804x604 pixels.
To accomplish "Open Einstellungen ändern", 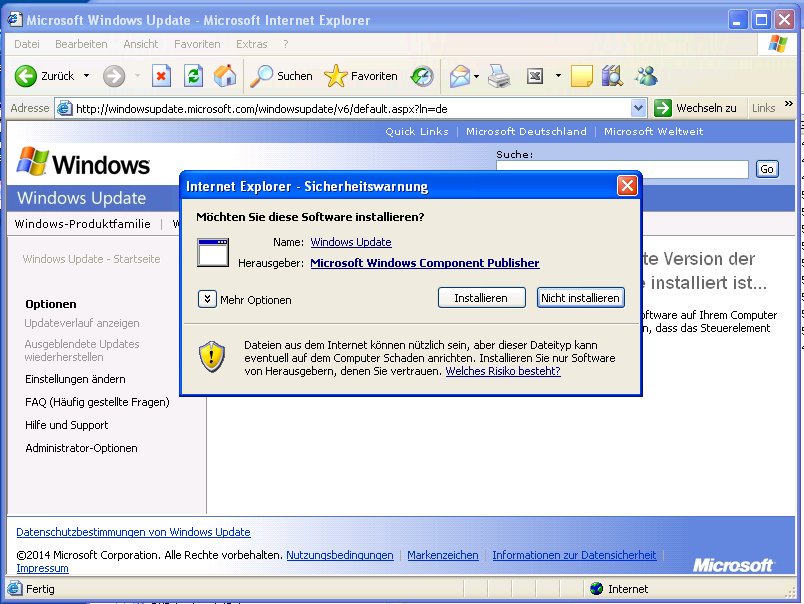I will pyautogui.click(x=75, y=379).
